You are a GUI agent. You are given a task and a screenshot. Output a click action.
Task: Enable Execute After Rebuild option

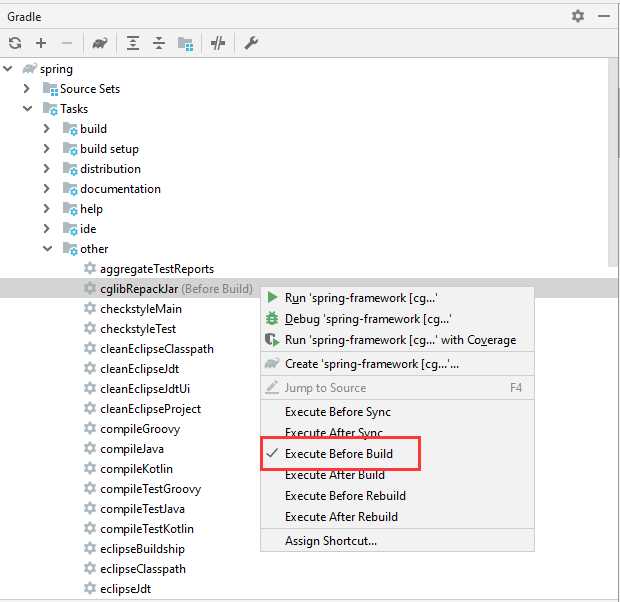point(397,517)
